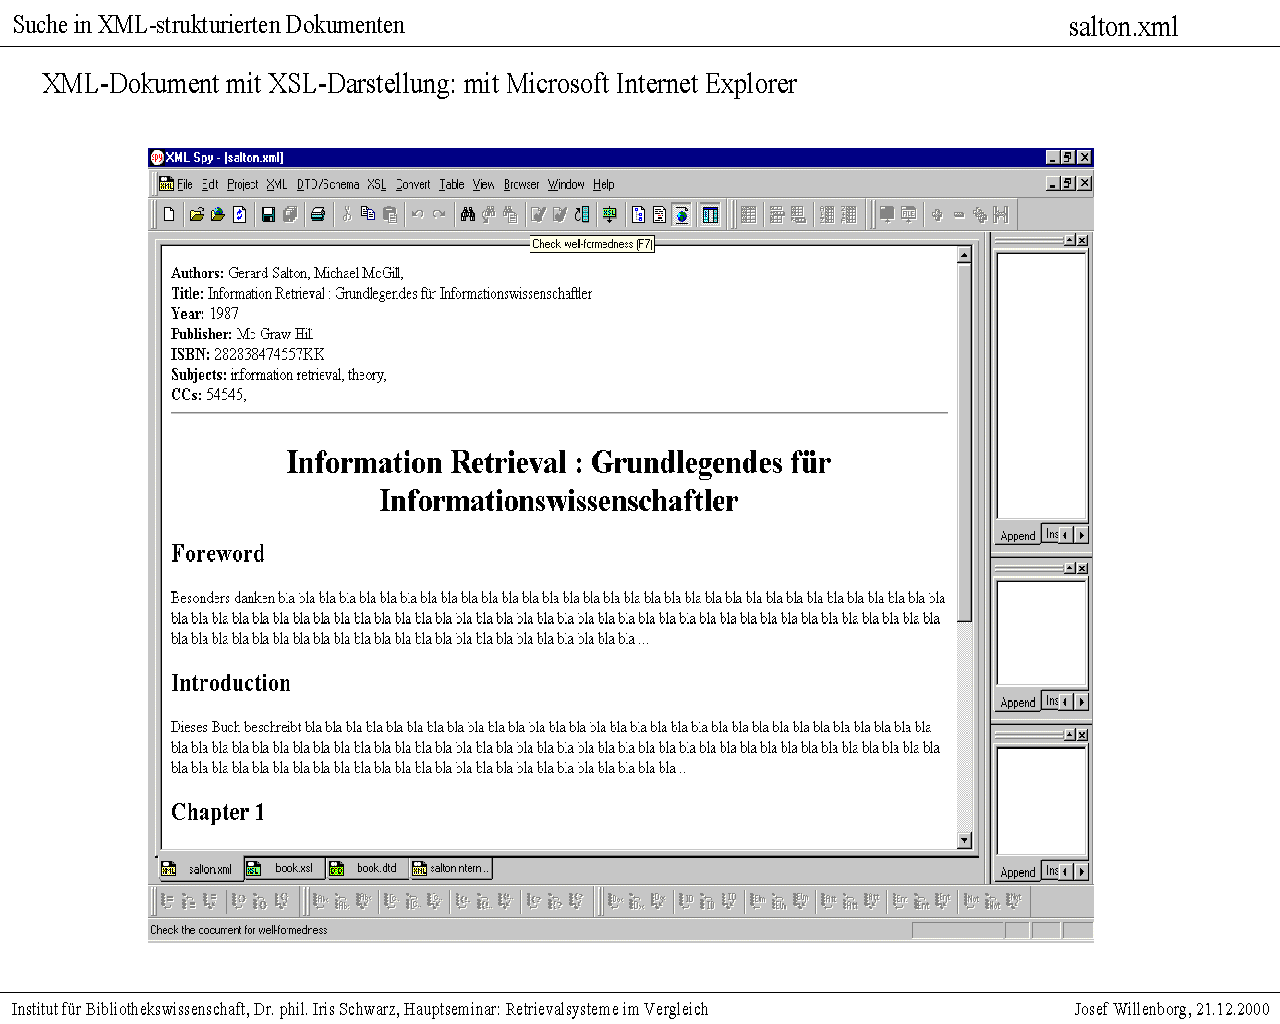Image resolution: width=1280 pixels, height=1024 pixels.
Task: Click the New document icon
Action: coord(169,214)
